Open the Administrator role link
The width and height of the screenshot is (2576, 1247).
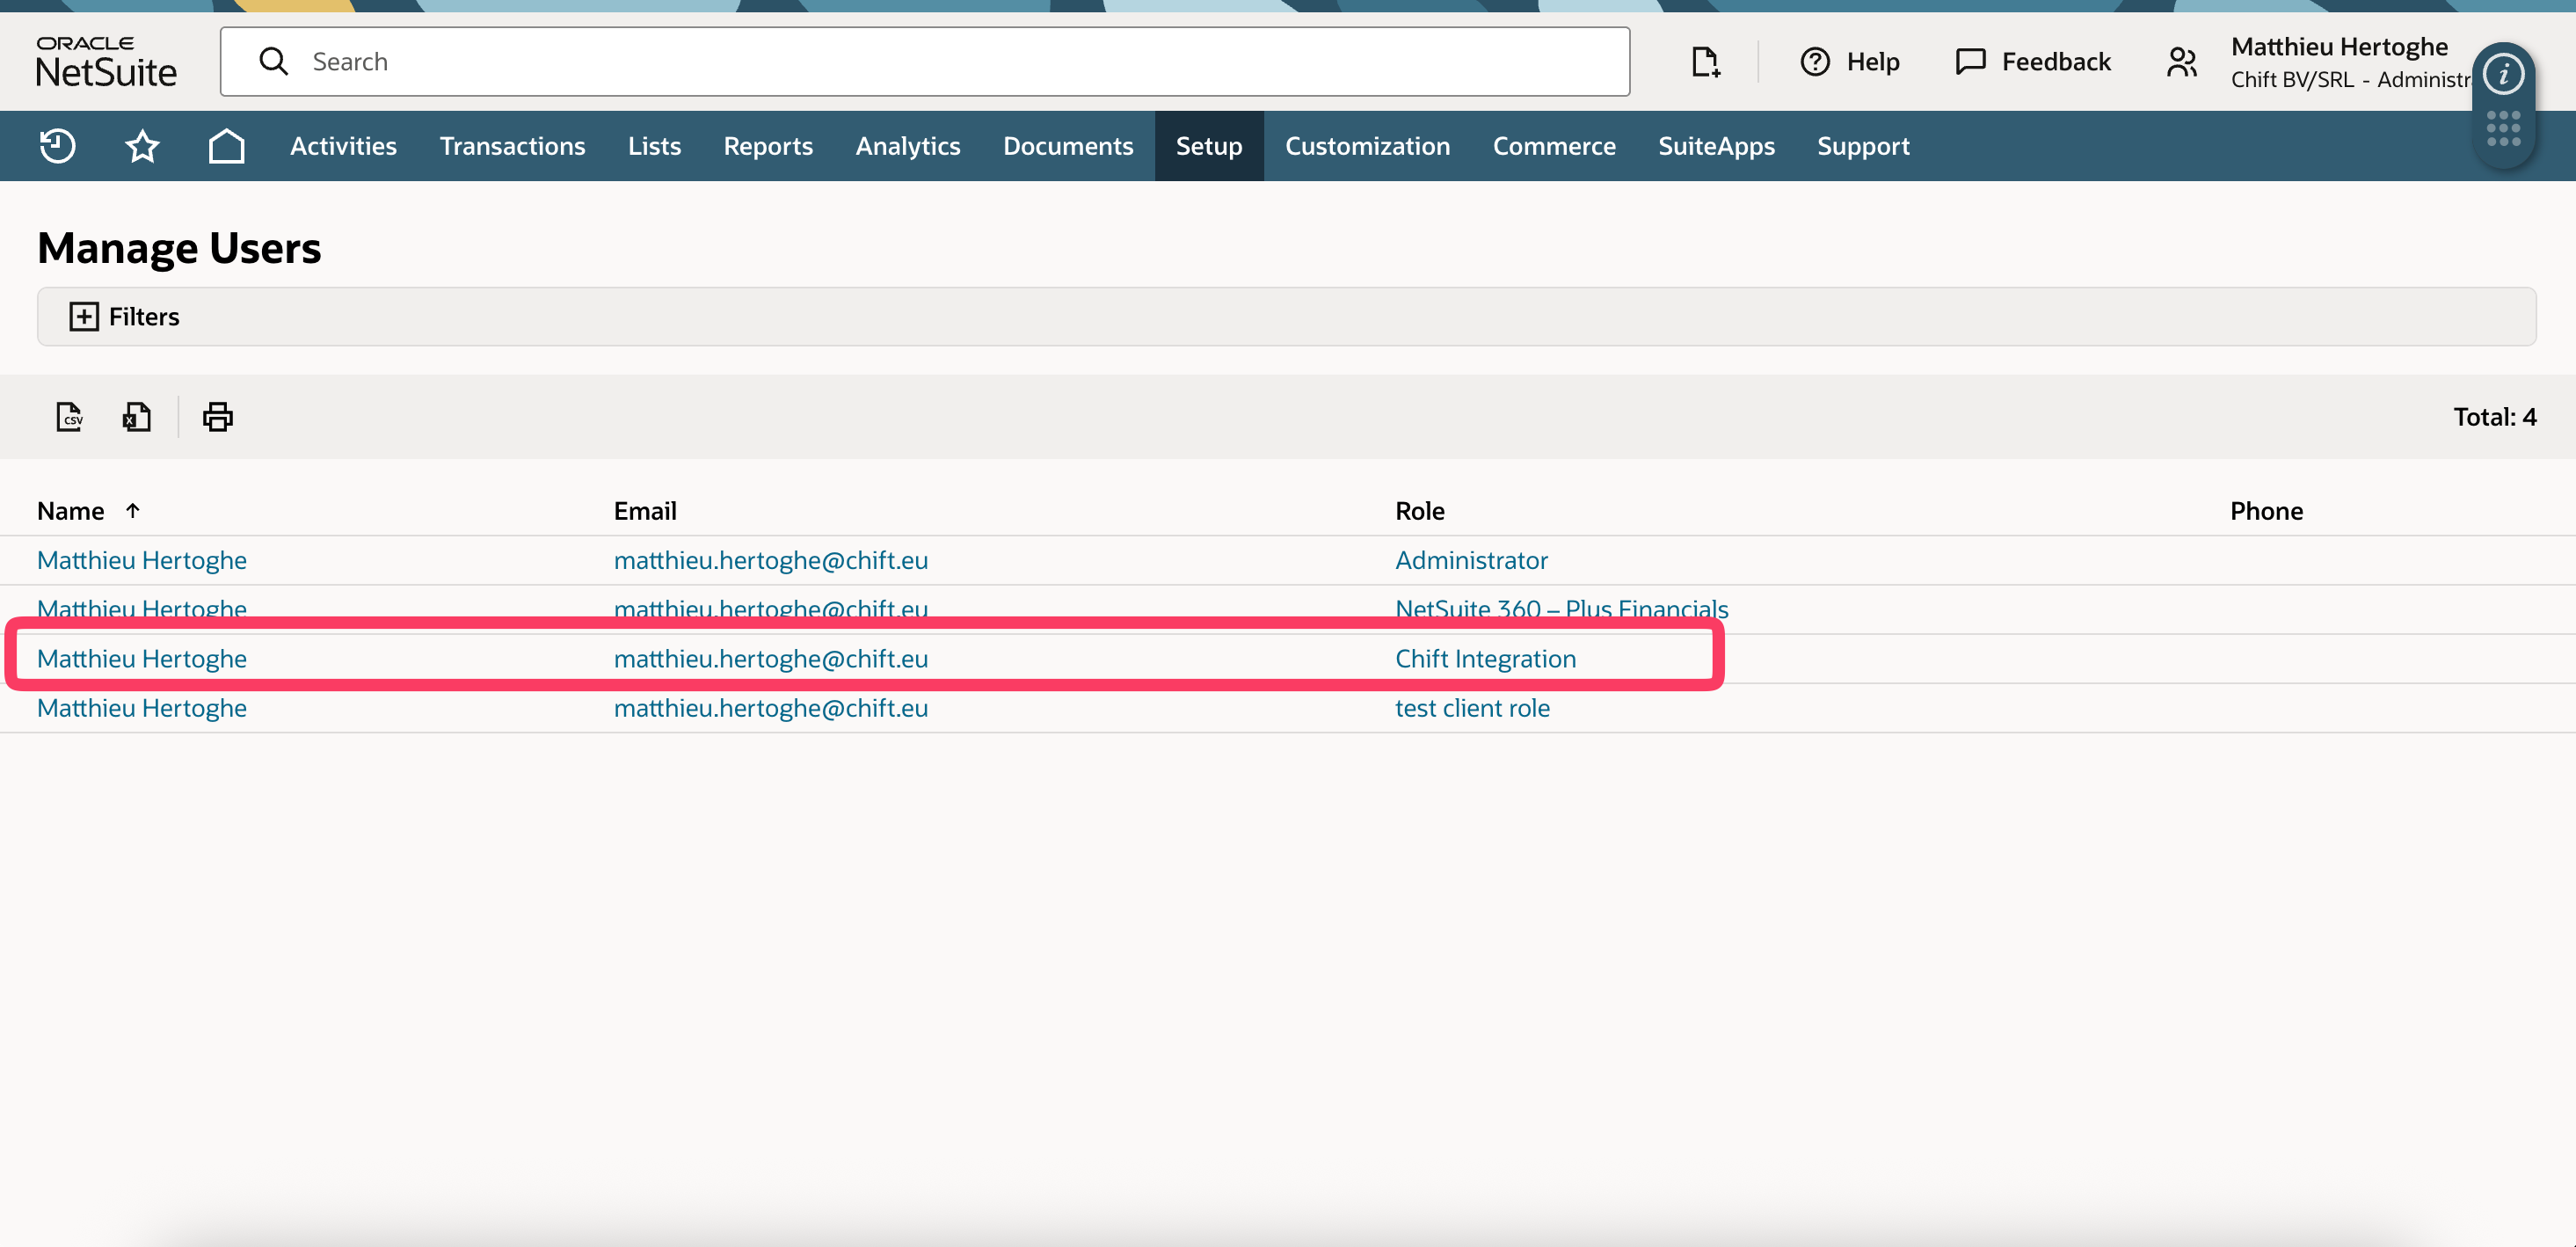1471,560
